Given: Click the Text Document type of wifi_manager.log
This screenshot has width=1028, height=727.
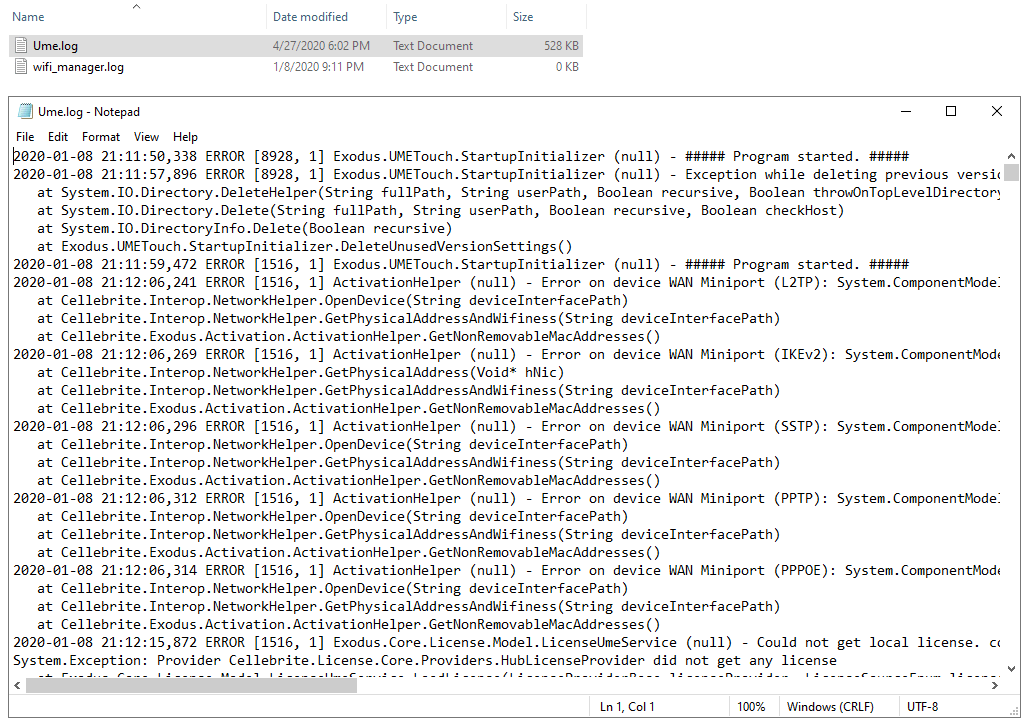Looking at the screenshot, I should point(433,67).
